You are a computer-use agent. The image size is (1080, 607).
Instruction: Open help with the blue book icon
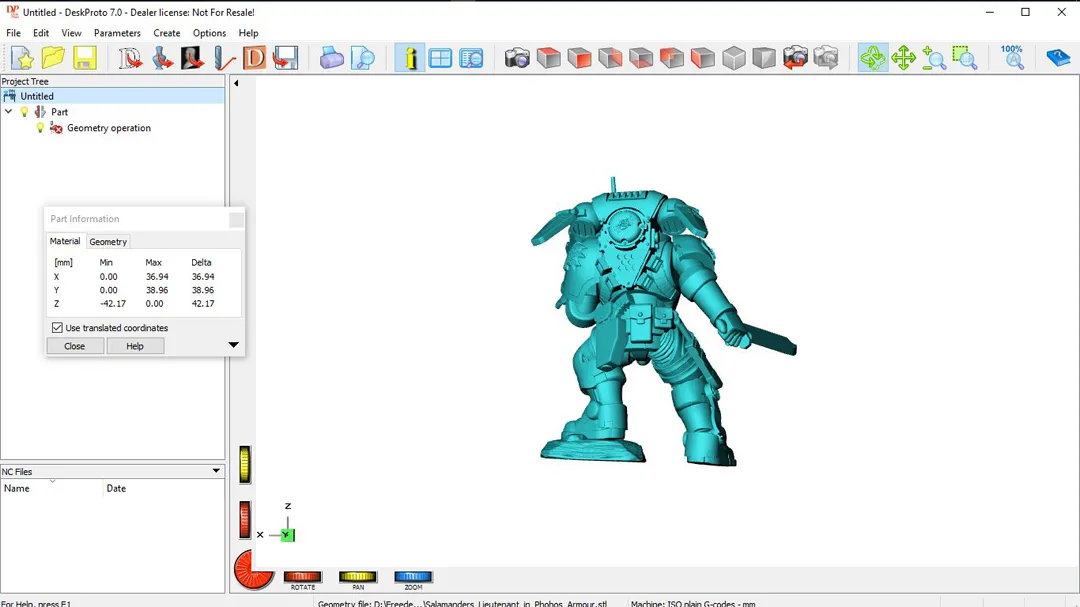[x=1058, y=59]
